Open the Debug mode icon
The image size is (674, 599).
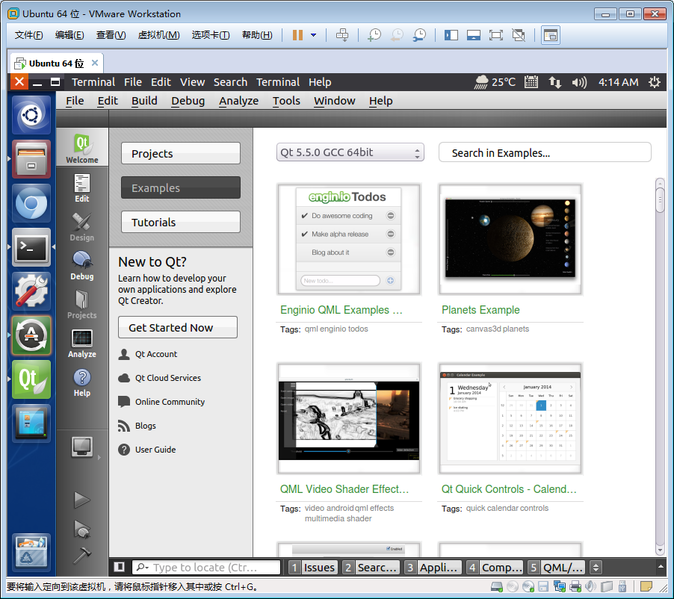click(82, 264)
